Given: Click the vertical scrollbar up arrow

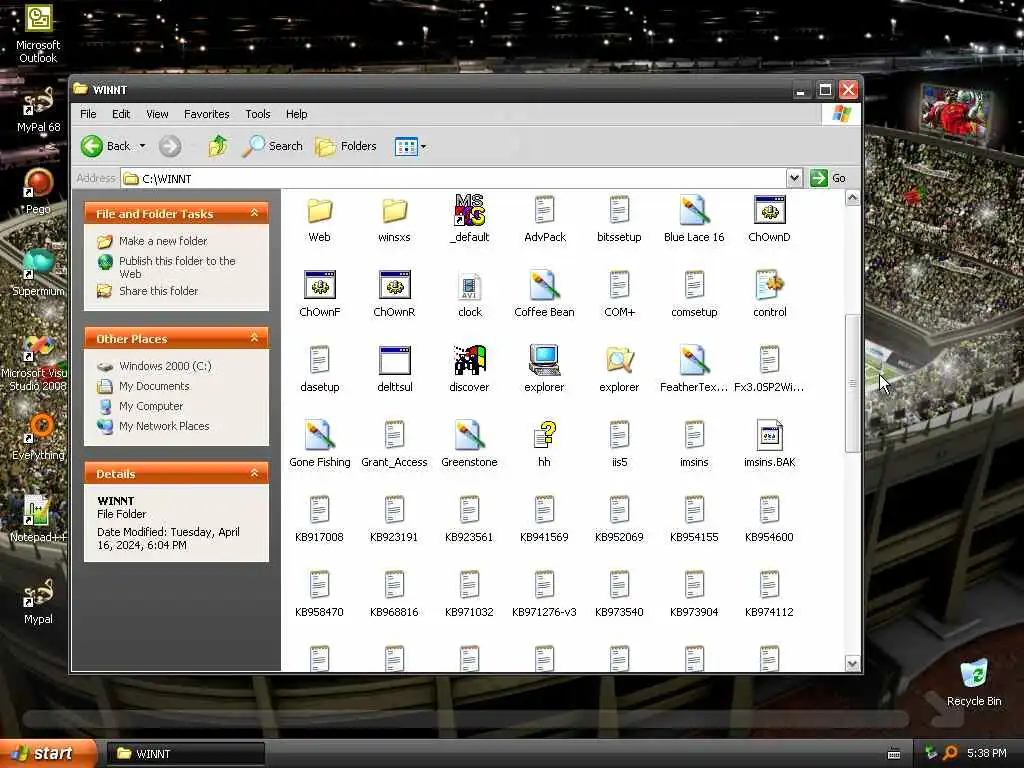Looking at the screenshot, I should [852, 198].
